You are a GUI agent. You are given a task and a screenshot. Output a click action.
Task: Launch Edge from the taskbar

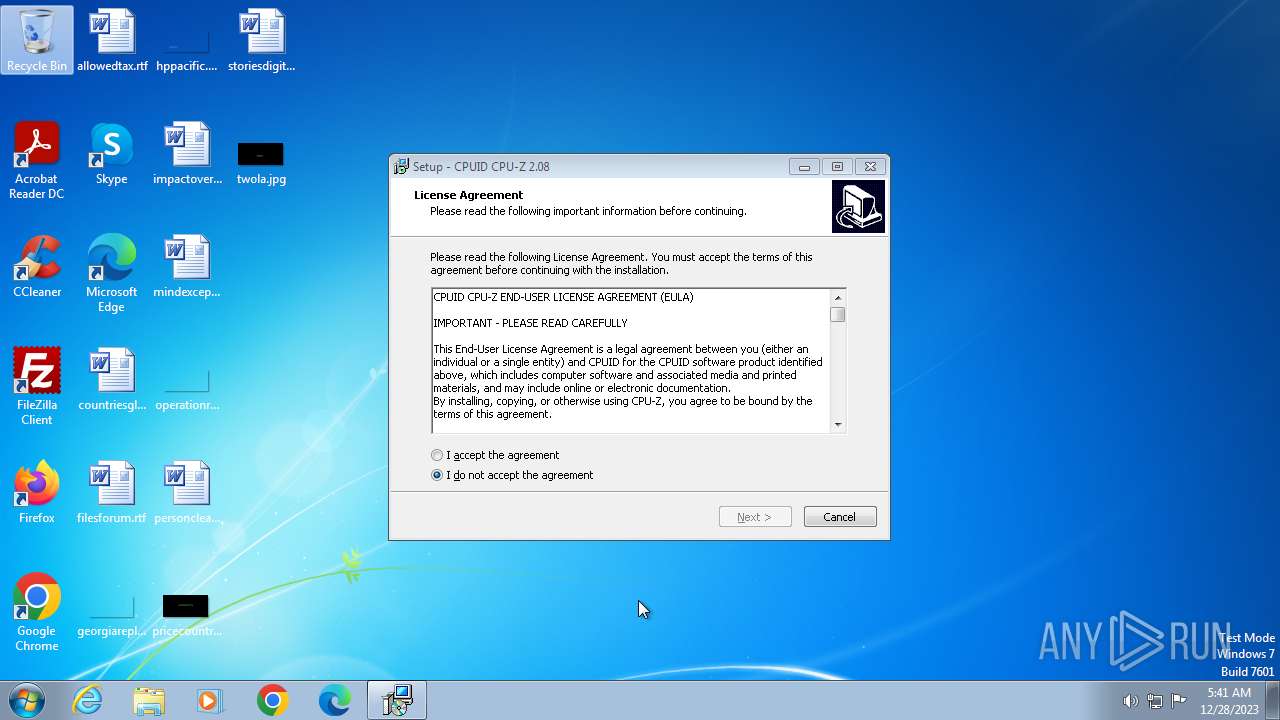(x=334, y=701)
